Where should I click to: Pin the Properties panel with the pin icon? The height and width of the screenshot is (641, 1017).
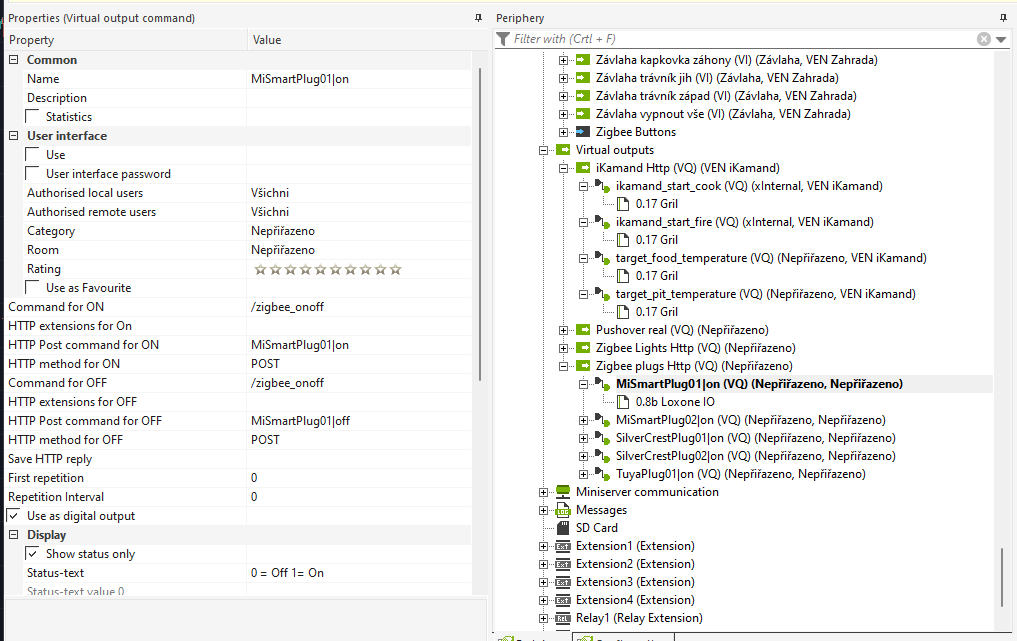point(479,18)
